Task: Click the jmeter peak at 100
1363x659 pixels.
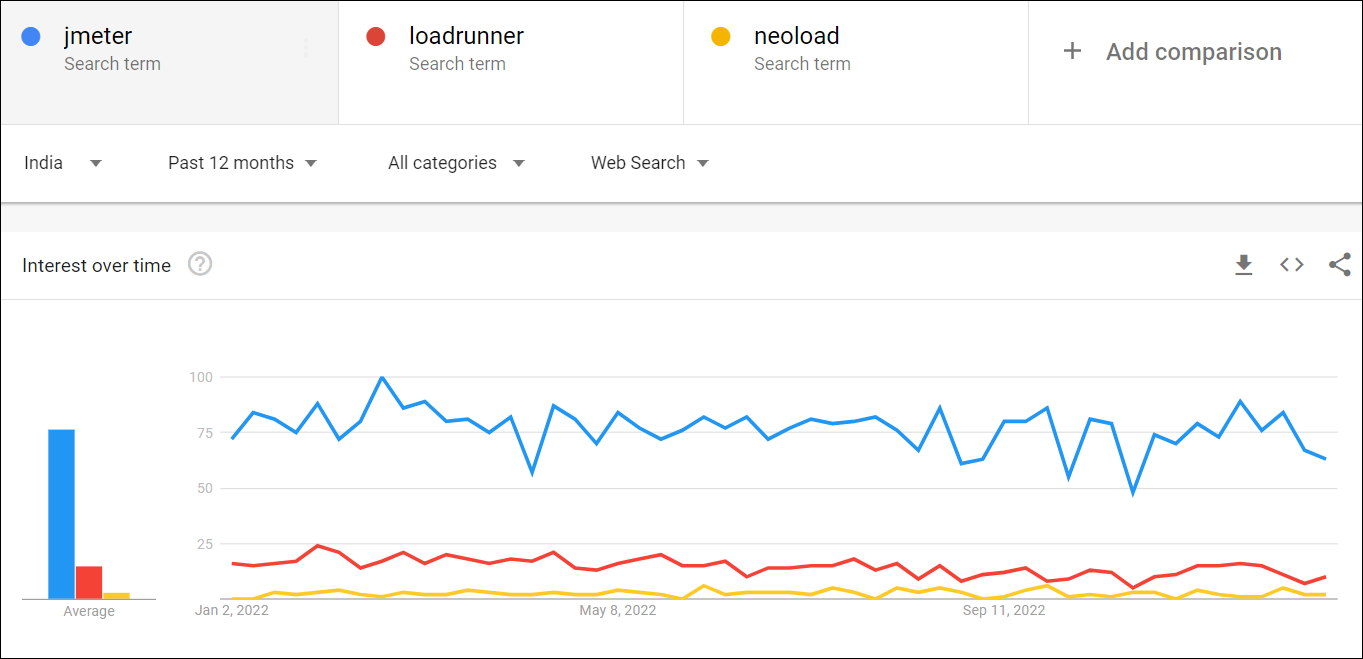Action: point(382,378)
